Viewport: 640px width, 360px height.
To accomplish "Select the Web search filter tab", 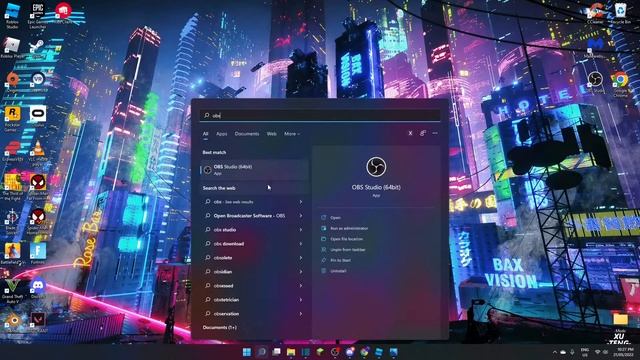I will [x=271, y=134].
